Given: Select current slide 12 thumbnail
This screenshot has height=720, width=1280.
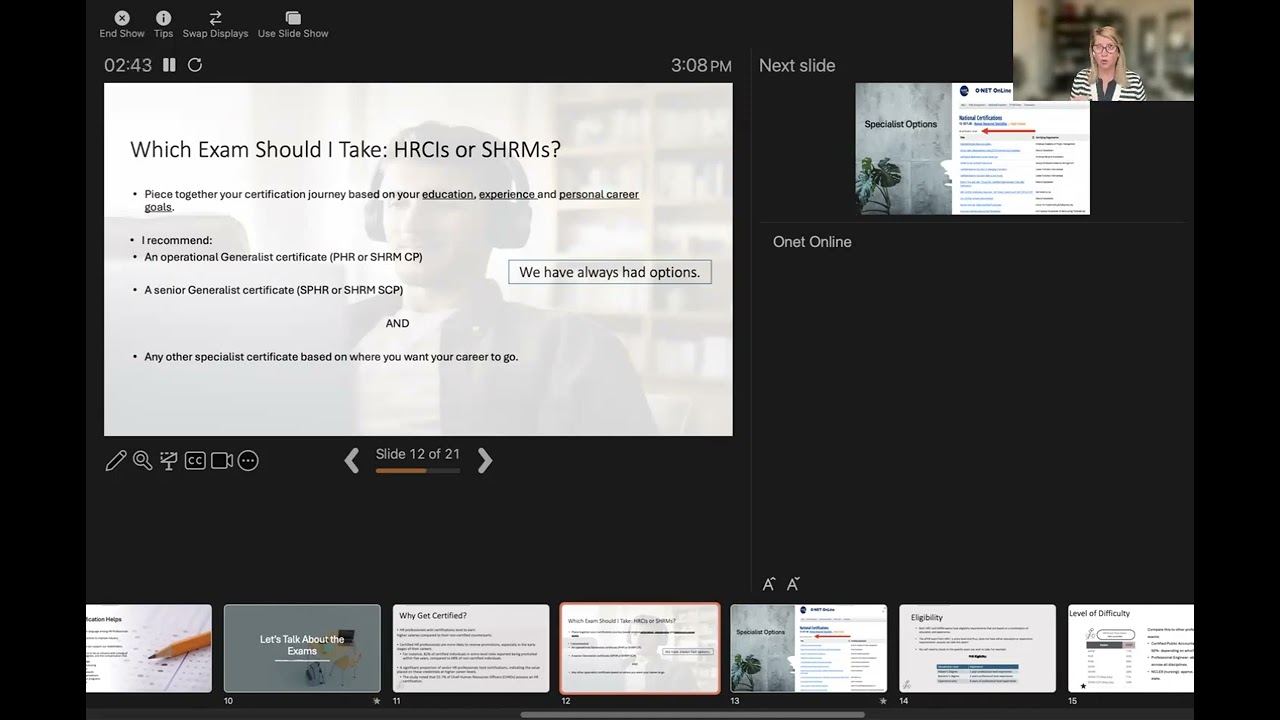Looking at the screenshot, I should click(x=640, y=648).
